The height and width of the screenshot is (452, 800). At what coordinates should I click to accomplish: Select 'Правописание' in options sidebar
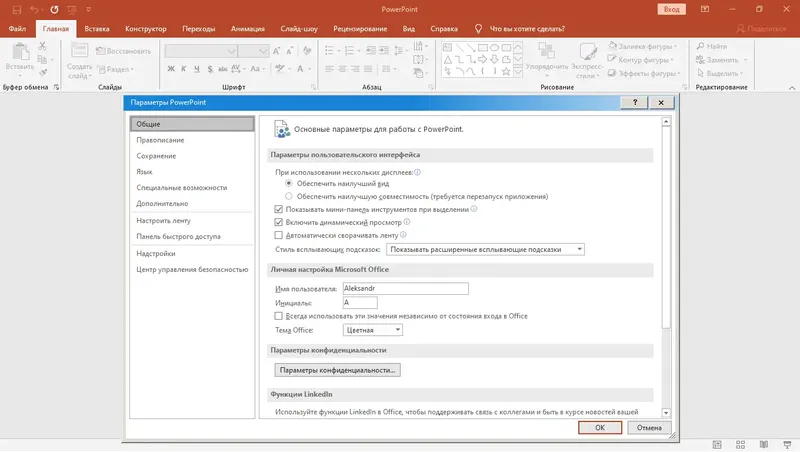click(192, 140)
